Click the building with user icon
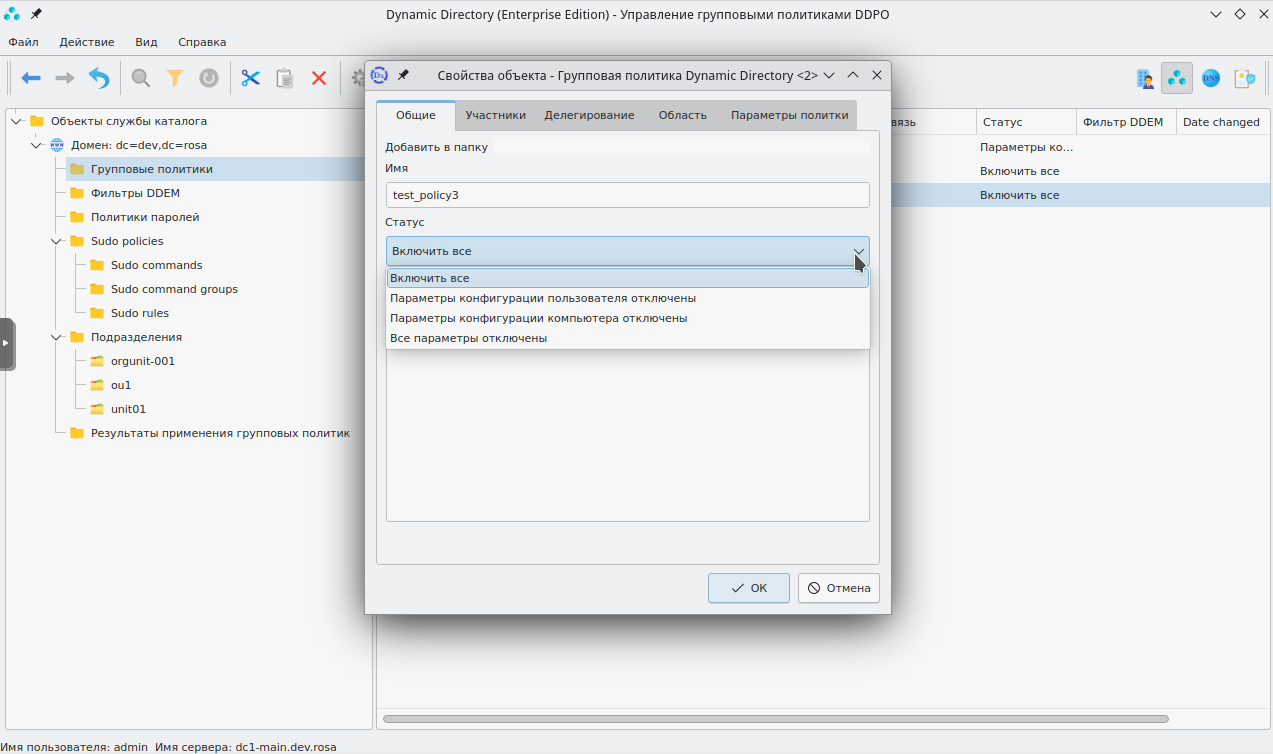Screen dimensions: 1273x754 point(1145,78)
